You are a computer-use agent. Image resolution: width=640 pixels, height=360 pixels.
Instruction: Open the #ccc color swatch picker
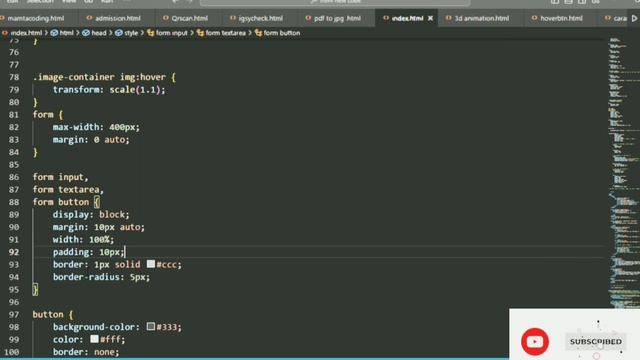pyautogui.click(x=151, y=264)
